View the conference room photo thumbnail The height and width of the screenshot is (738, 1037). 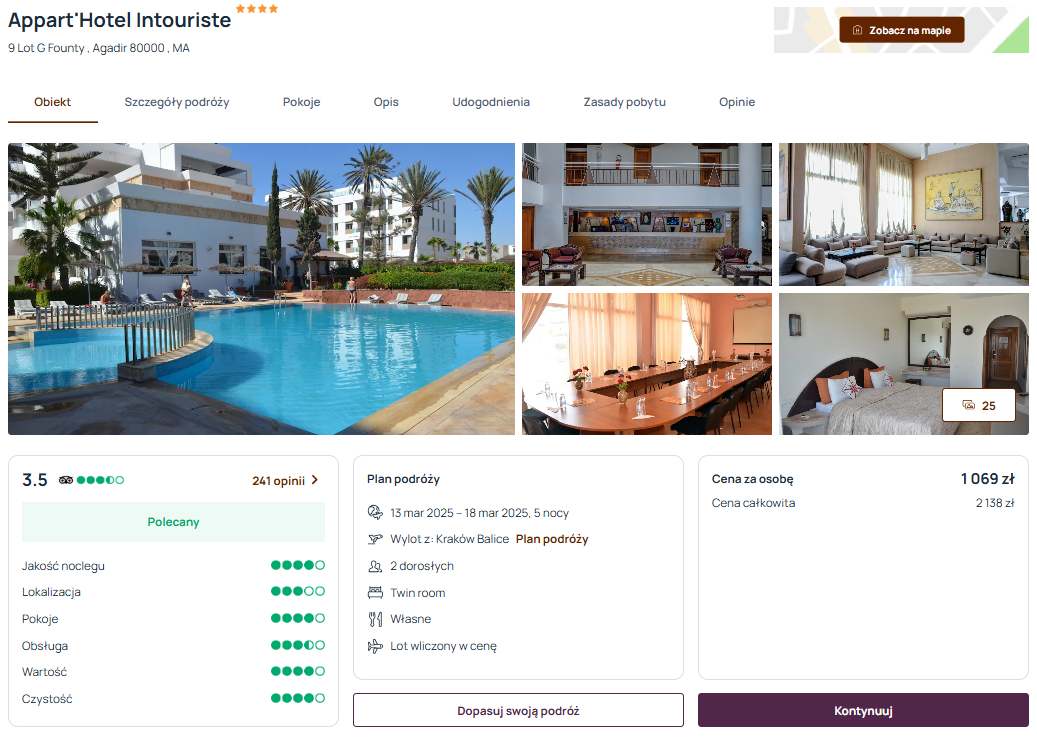[647, 364]
